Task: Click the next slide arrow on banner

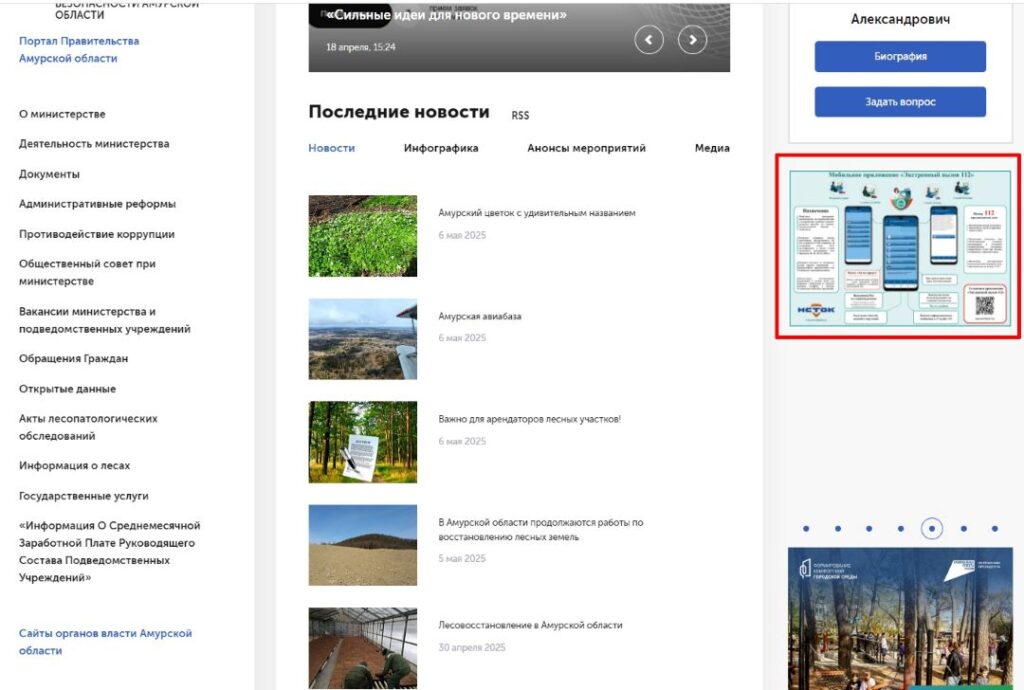Action: coord(692,40)
